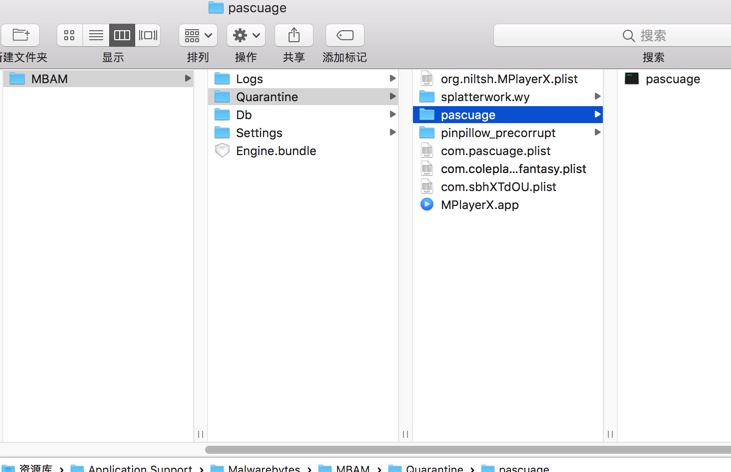Click the search magnifier icon
This screenshot has width=731, height=472.
628,35
